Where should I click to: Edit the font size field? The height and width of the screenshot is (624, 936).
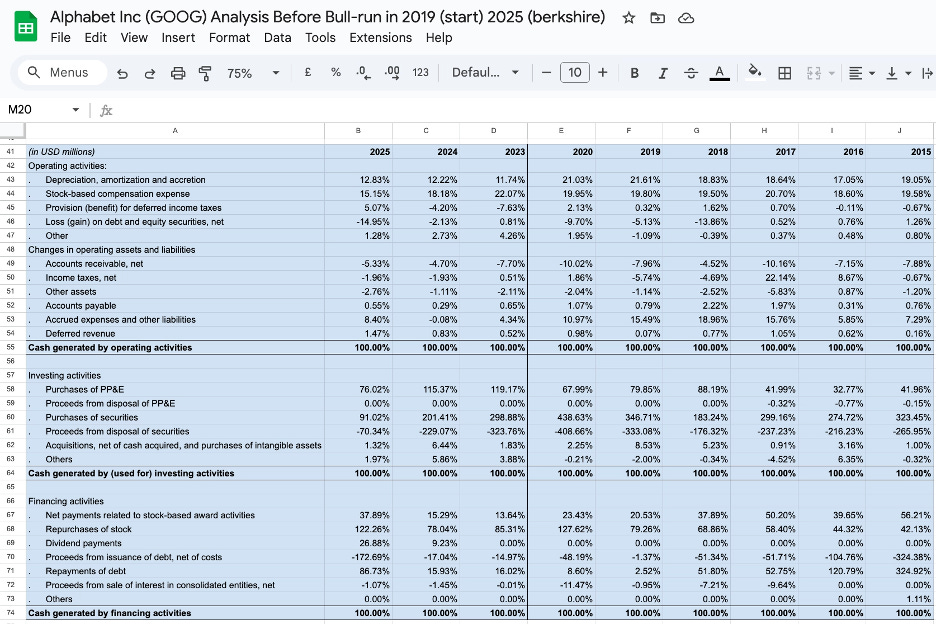pyautogui.click(x=574, y=72)
